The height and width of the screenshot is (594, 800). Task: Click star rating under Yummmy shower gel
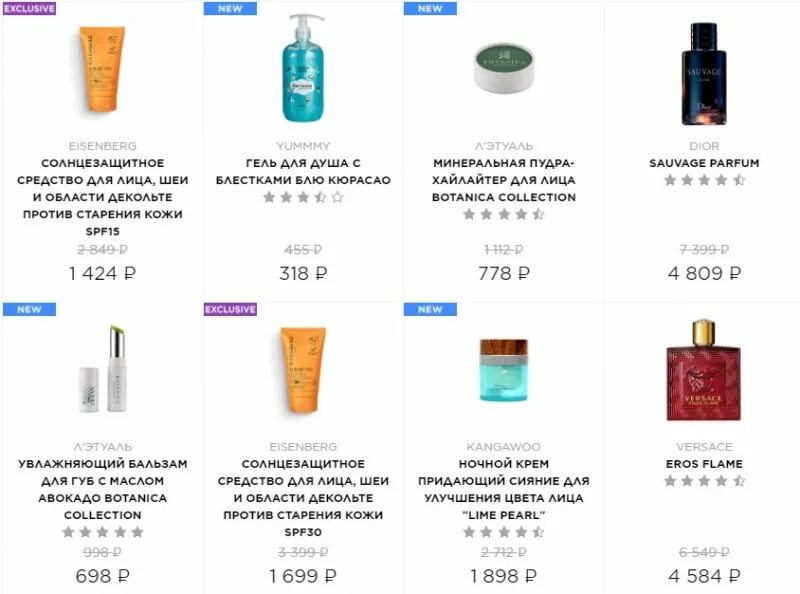(x=303, y=197)
